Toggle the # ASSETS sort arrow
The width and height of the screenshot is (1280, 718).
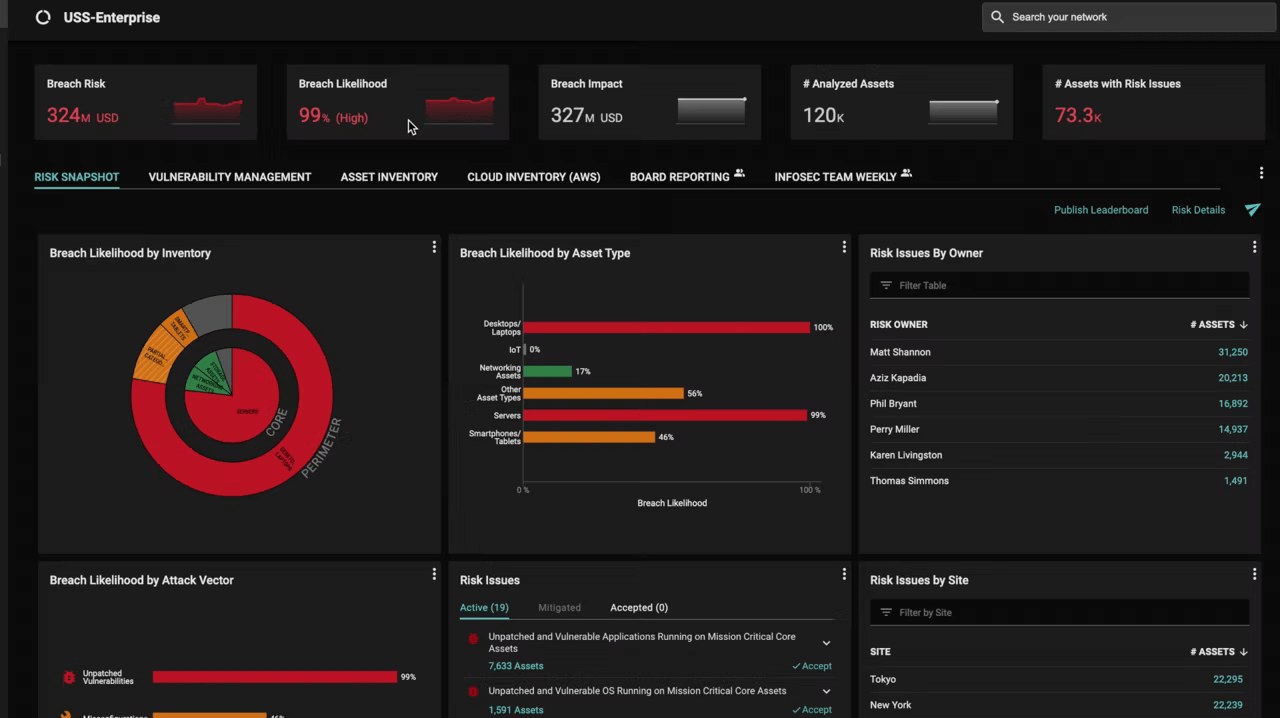pyautogui.click(x=1243, y=324)
